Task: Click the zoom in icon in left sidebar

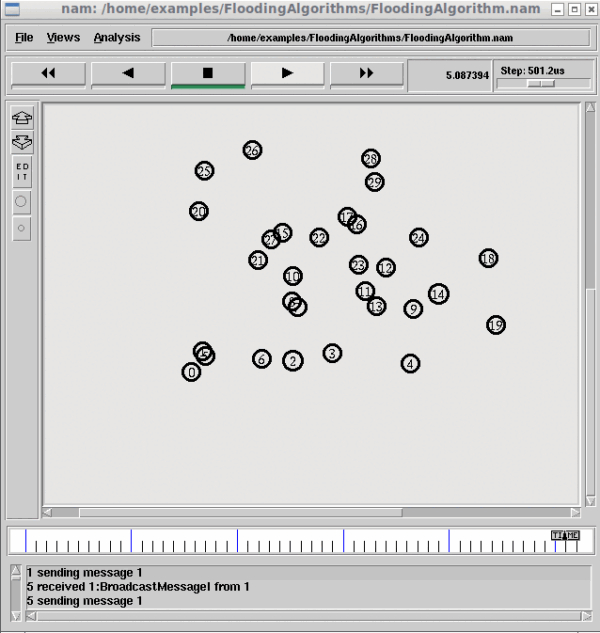Action: (x=22, y=118)
